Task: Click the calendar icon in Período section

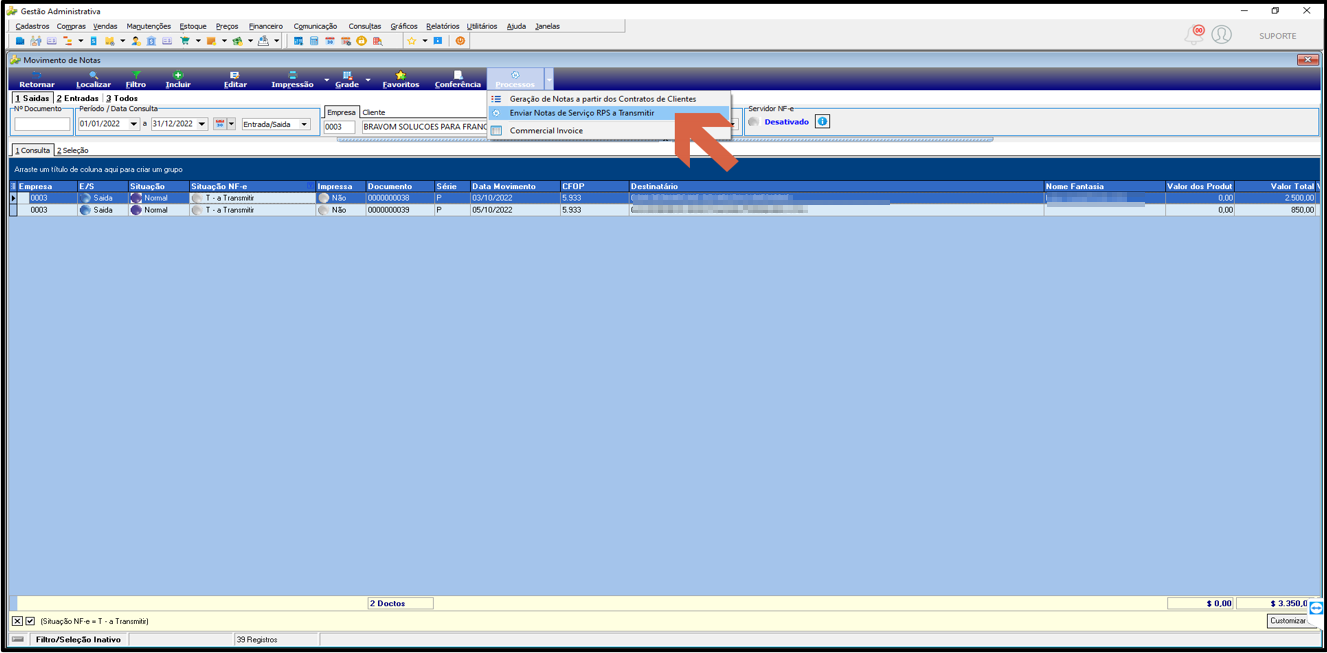Action: pos(220,124)
